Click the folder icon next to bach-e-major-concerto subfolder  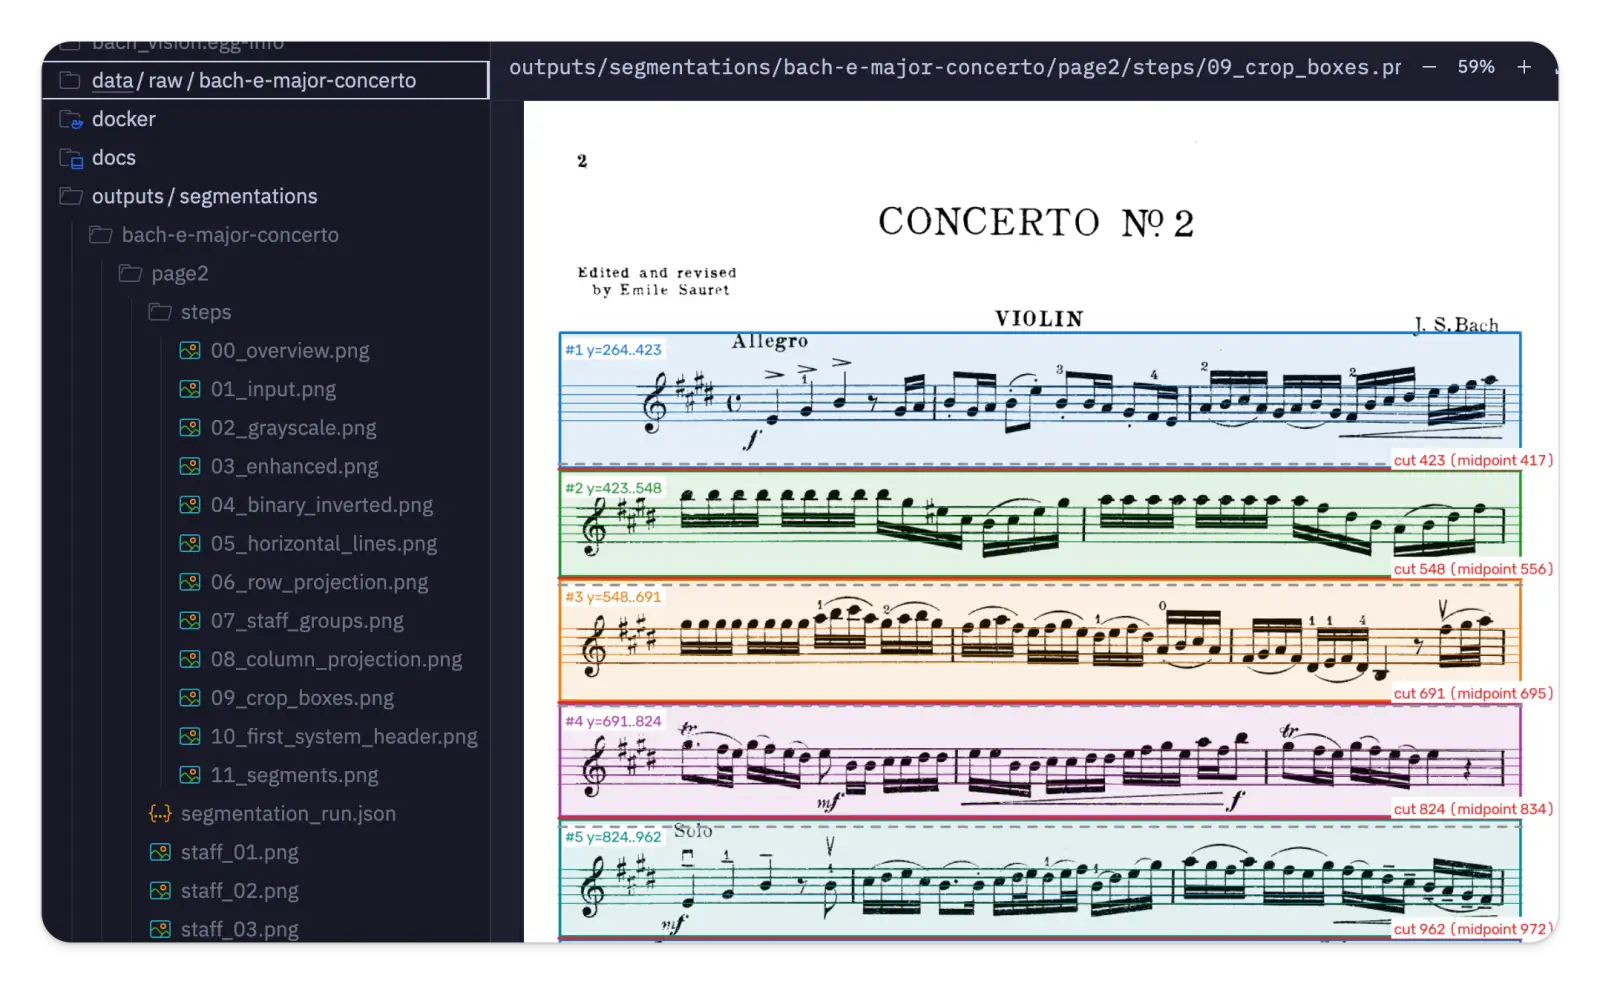(x=101, y=235)
